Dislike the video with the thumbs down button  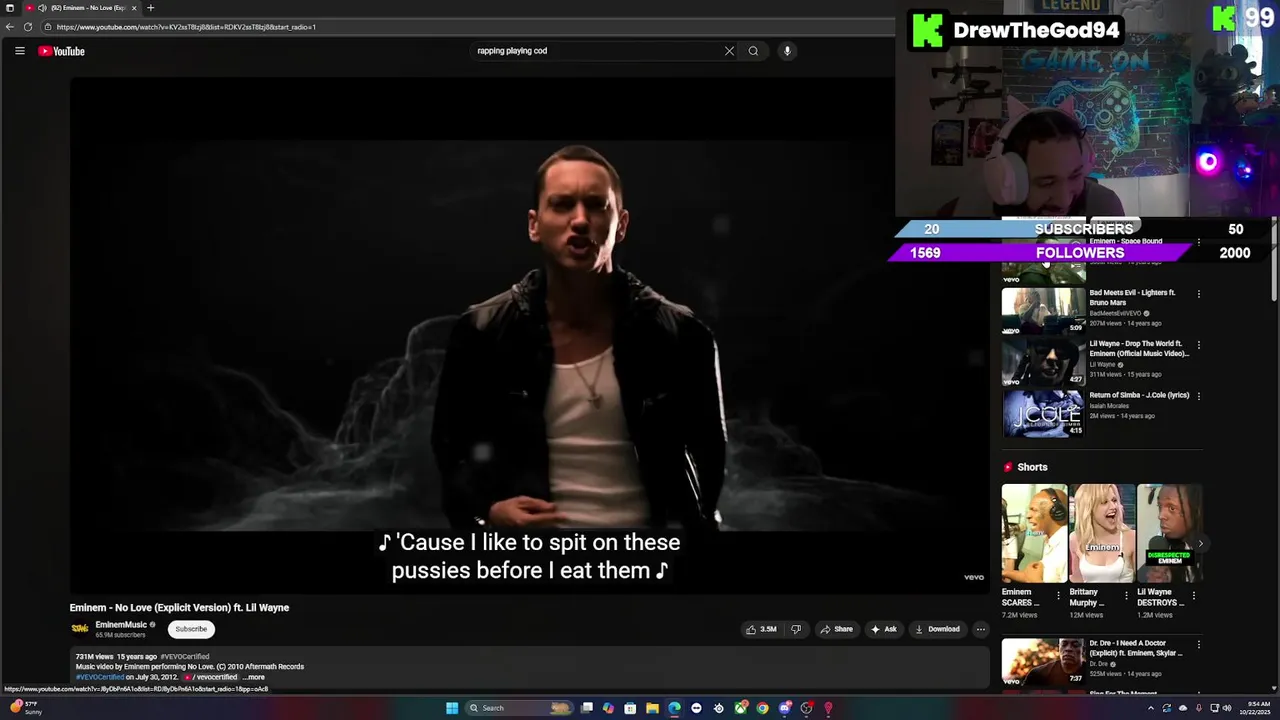point(796,629)
